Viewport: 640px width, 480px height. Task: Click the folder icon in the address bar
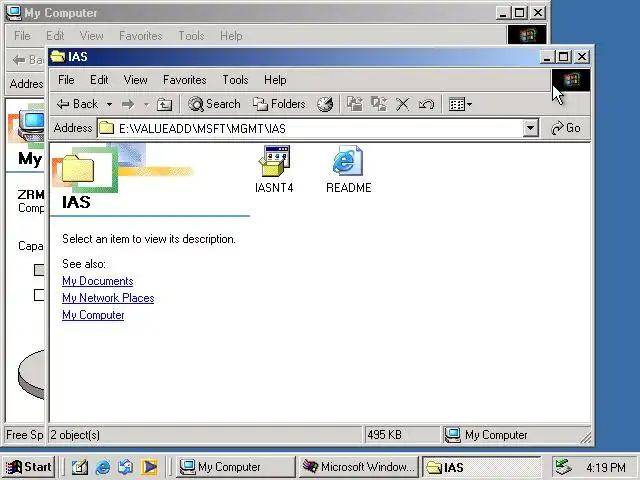point(107,128)
